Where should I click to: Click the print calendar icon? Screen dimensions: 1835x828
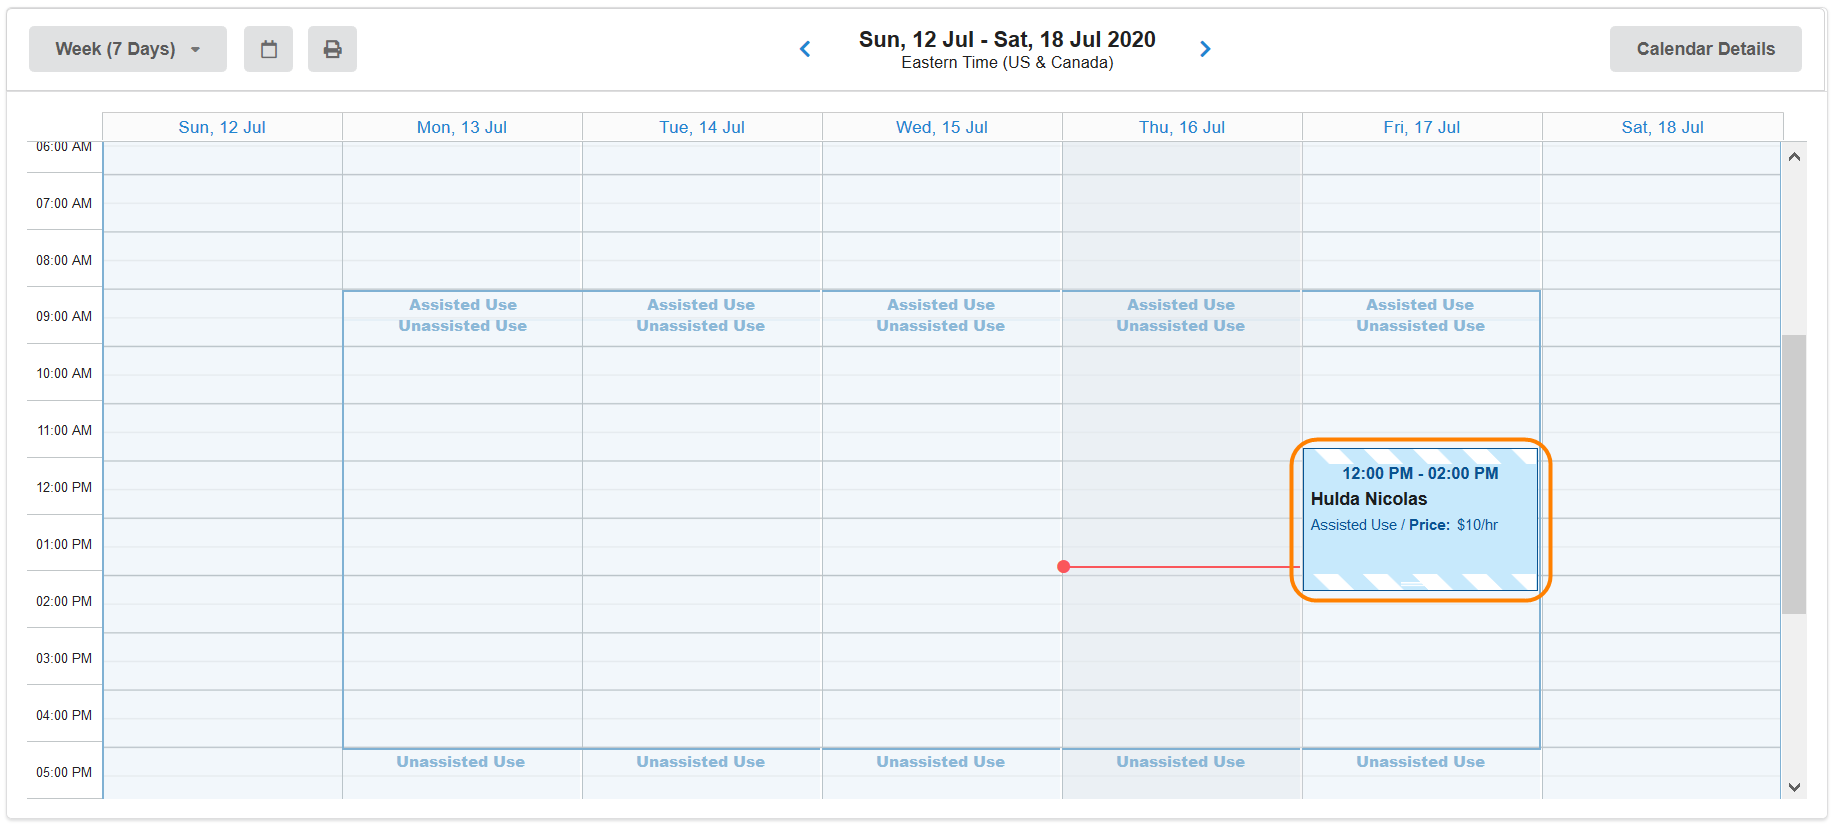coord(332,49)
